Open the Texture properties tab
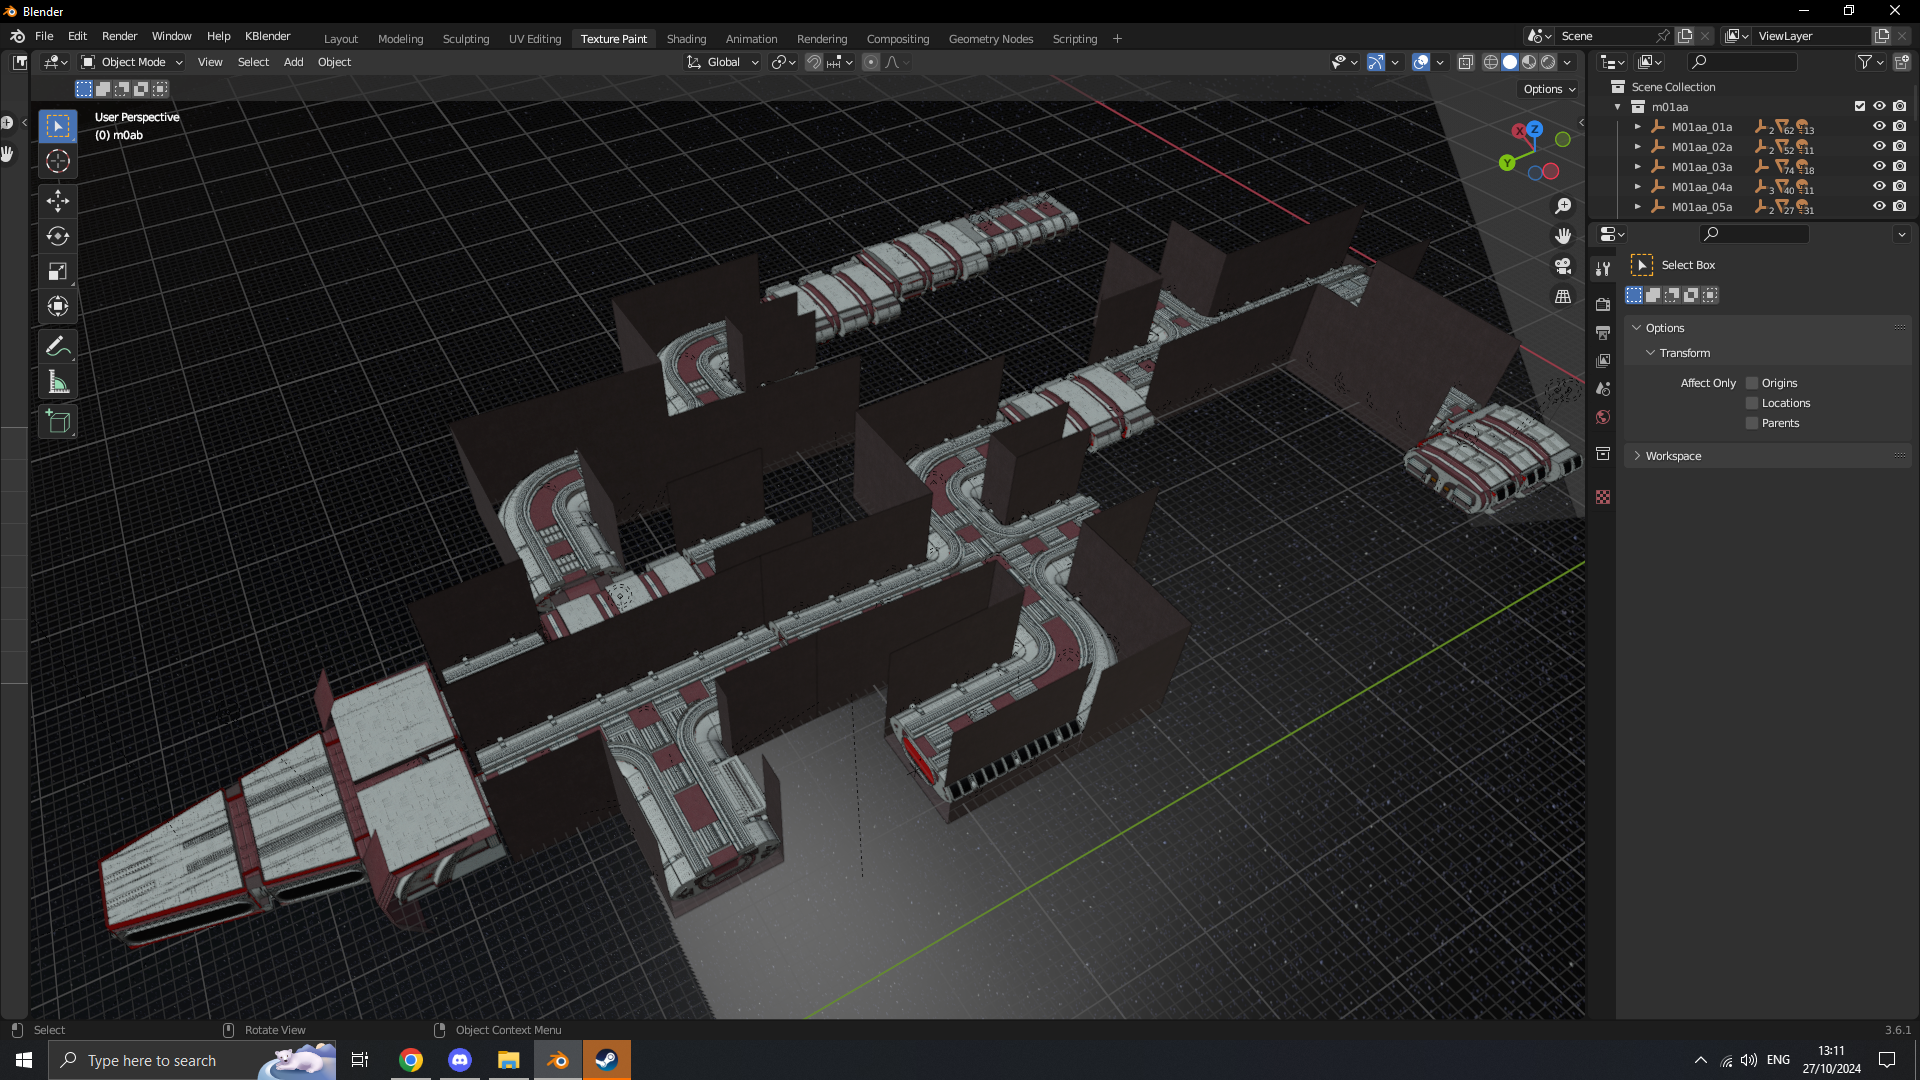 tap(1603, 497)
